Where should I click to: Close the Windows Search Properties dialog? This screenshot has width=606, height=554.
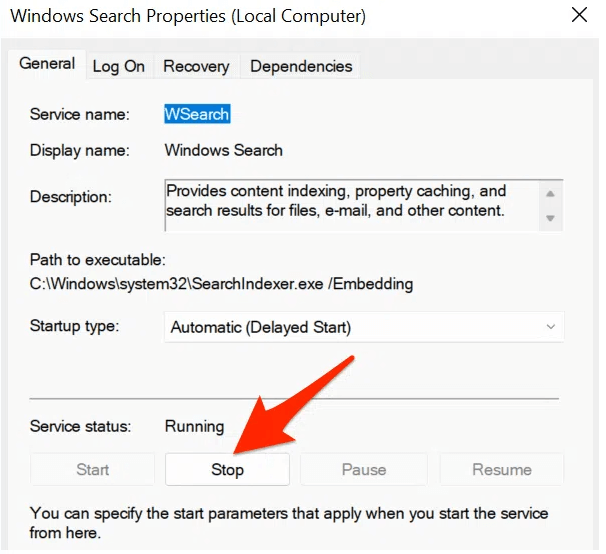578,16
